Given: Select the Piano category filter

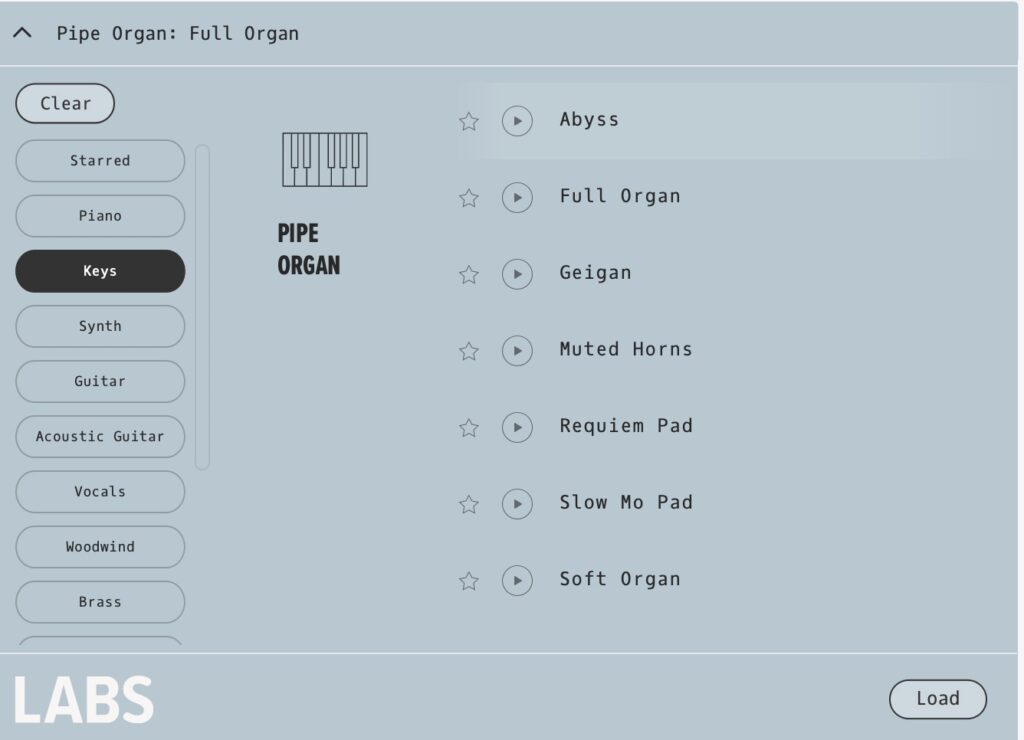Looking at the screenshot, I should point(100,216).
